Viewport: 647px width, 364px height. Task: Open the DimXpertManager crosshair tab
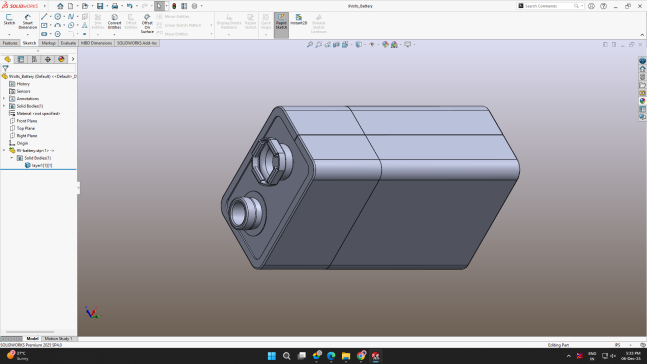click(x=48, y=59)
